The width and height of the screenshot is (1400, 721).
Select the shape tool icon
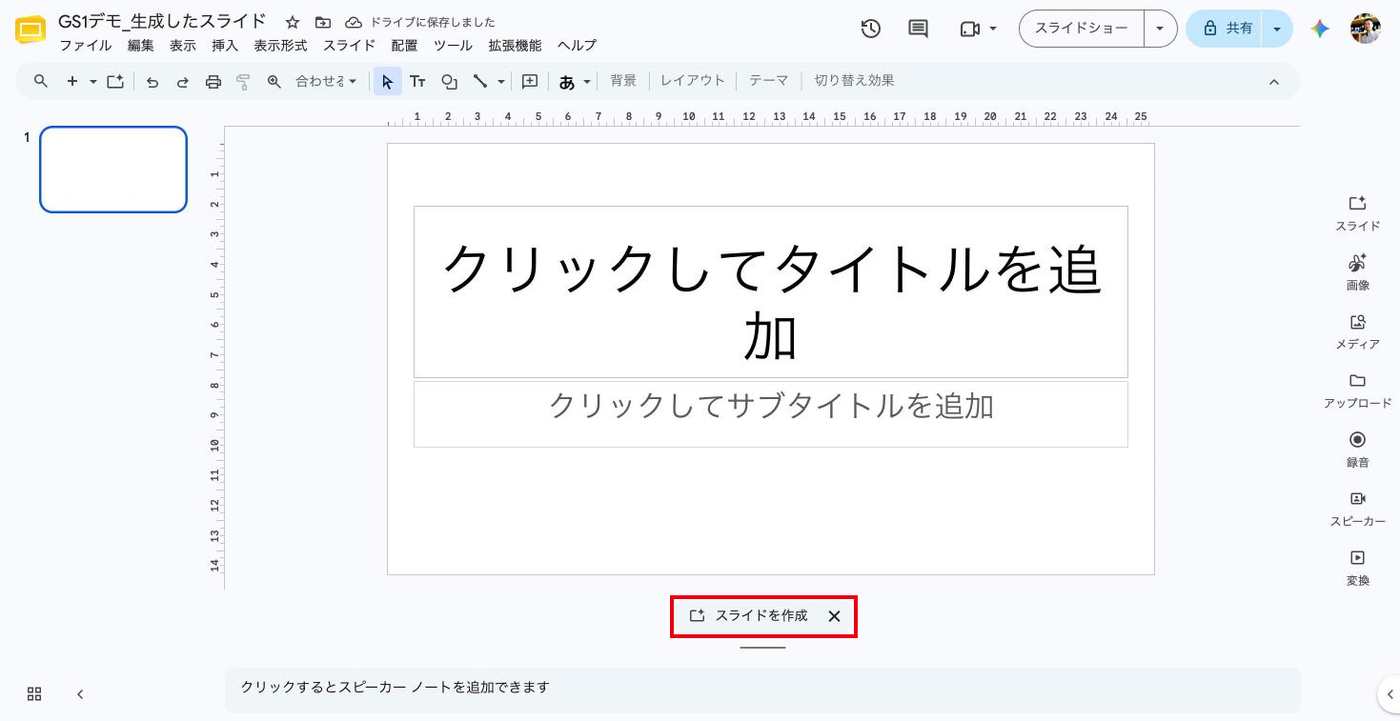tap(449, 82)
